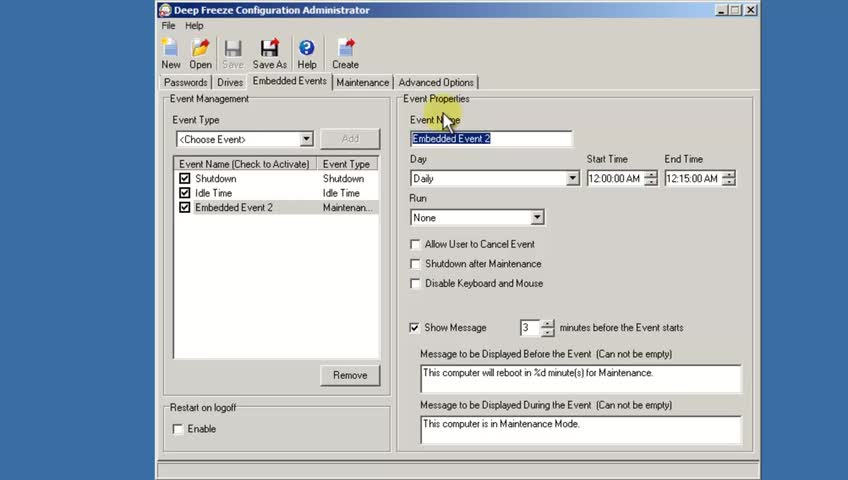Viewport: 848px width, 480px height.
Task: Switch to the Maintenance tab
Action: click(362, 82)
